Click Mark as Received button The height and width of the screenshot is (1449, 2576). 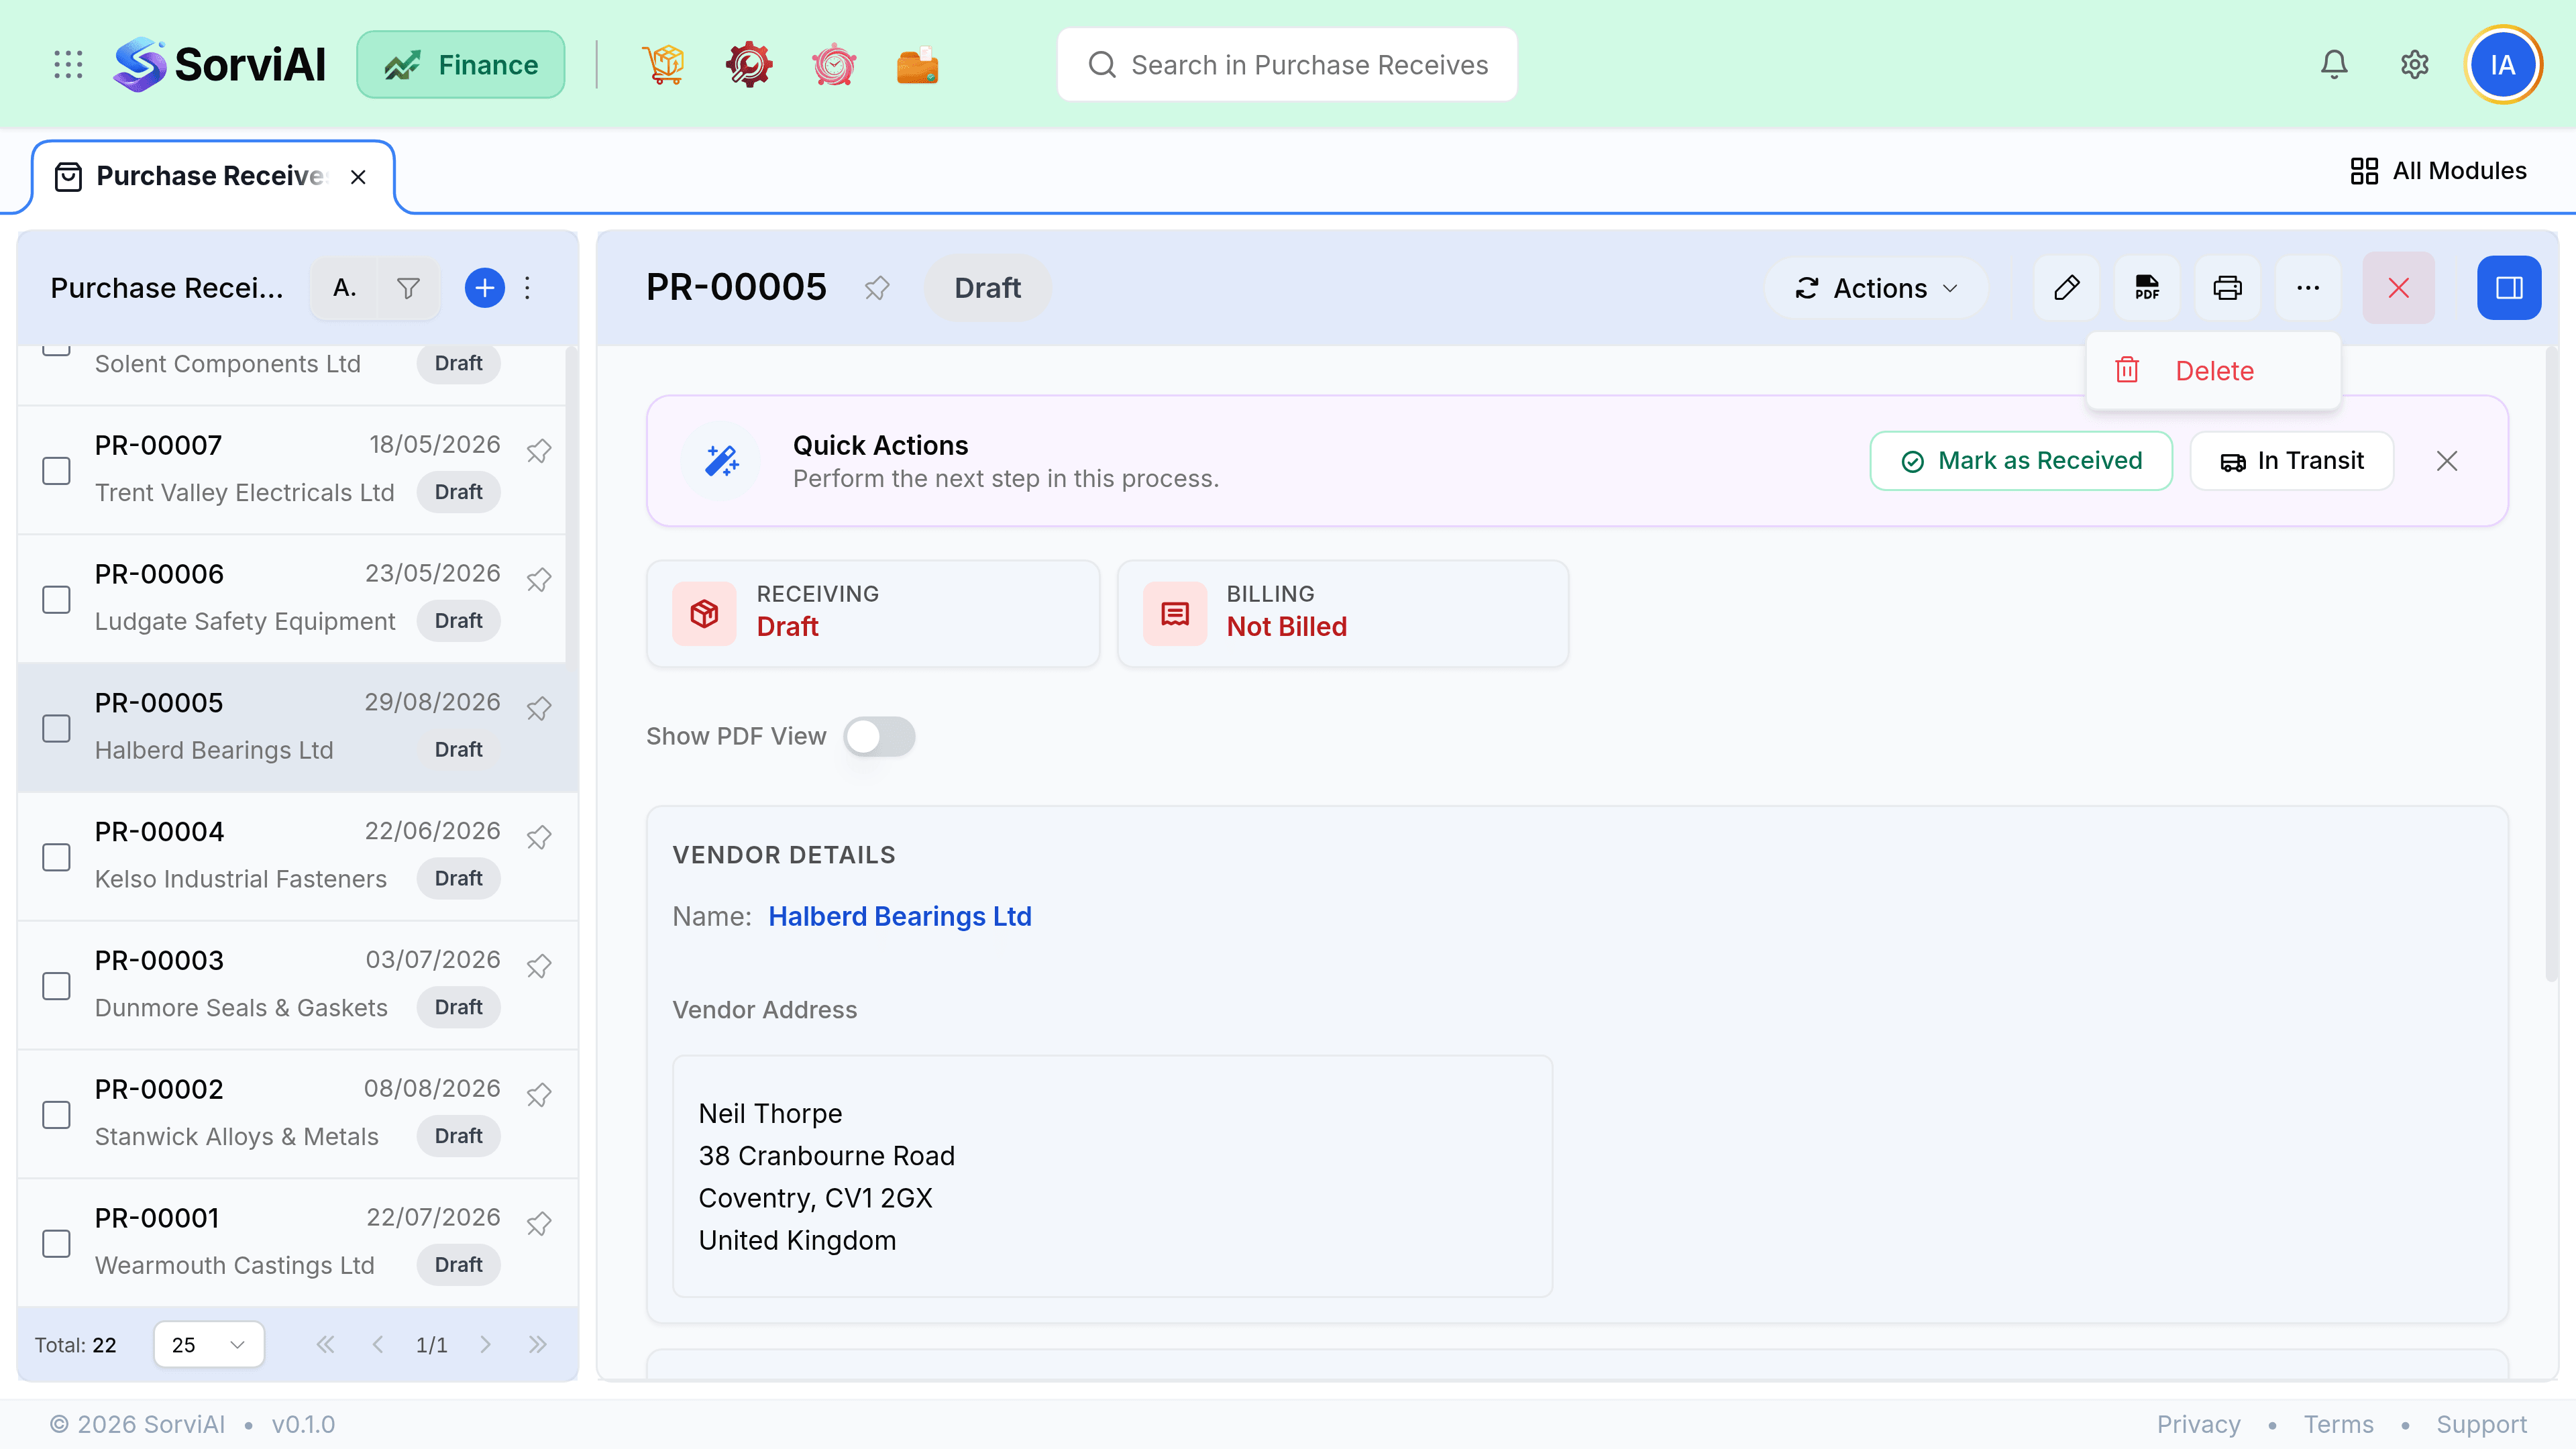pyautogui.click(x=2021, y=461)
